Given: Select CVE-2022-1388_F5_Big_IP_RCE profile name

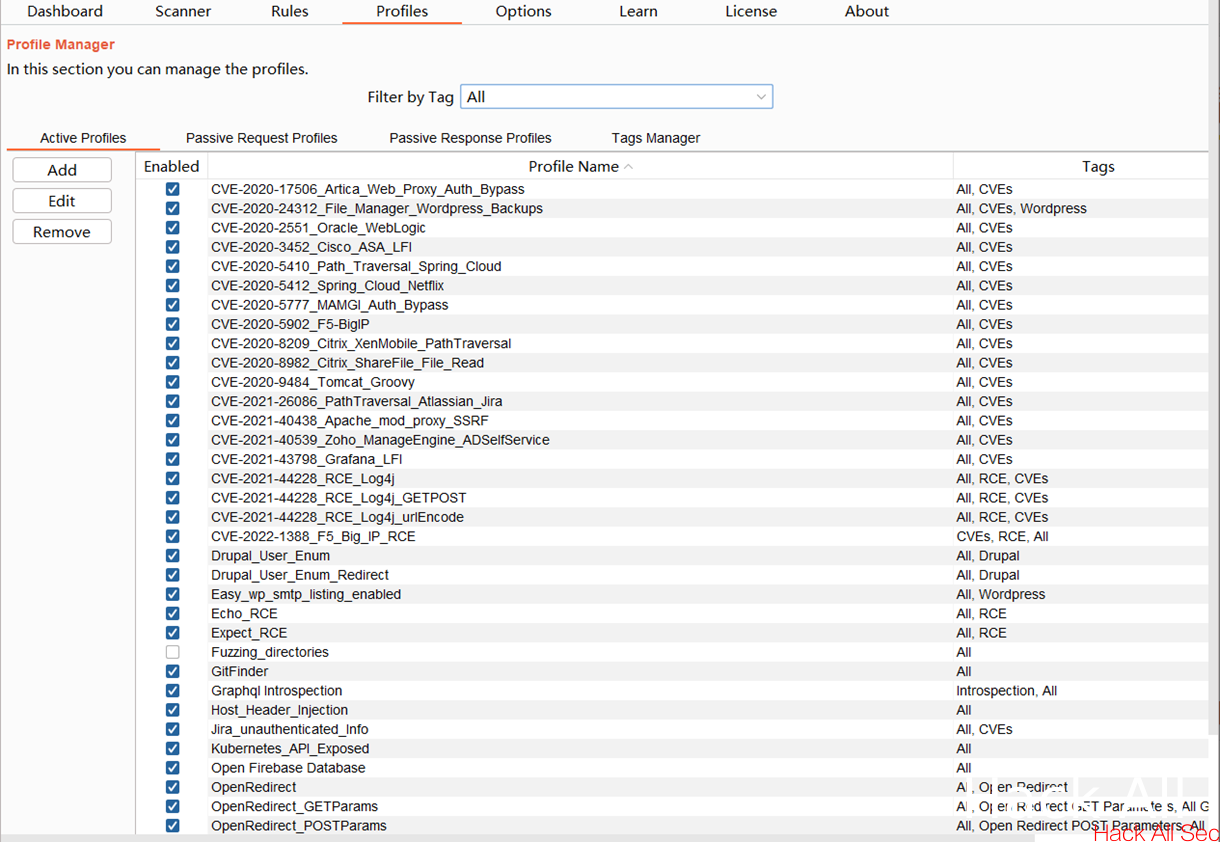Looking at the screenshot, I should point(313,536).
